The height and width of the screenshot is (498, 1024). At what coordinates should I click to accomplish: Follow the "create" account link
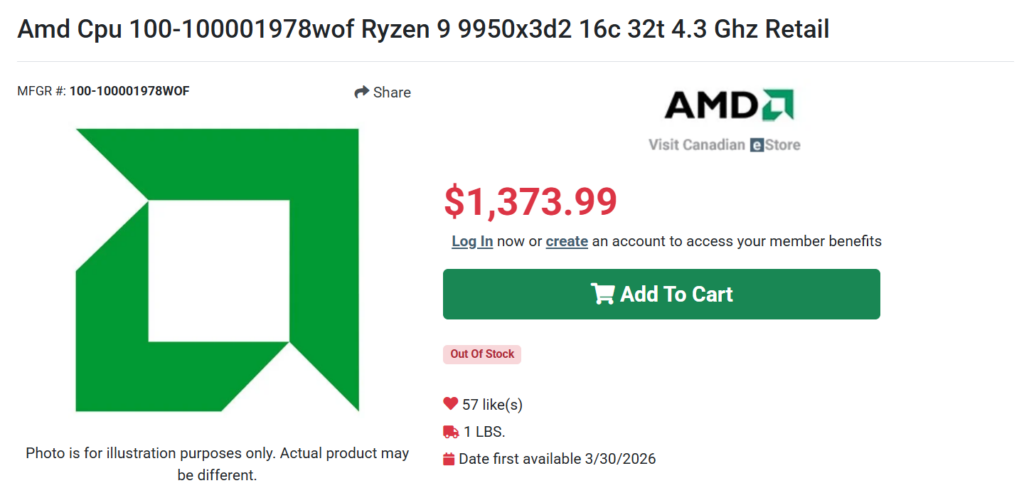[x=566, y=241]
